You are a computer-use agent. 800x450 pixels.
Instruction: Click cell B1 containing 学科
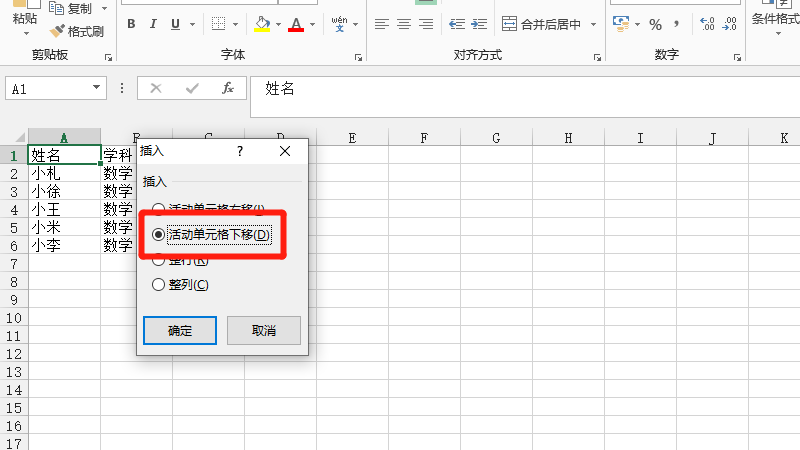point(119,155)
